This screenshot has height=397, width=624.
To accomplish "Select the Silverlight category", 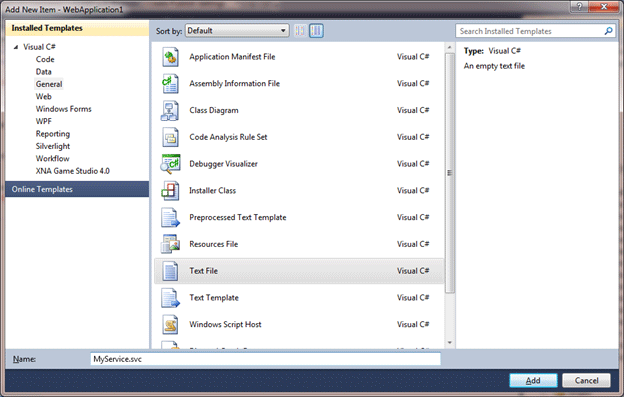I will 53,146.
